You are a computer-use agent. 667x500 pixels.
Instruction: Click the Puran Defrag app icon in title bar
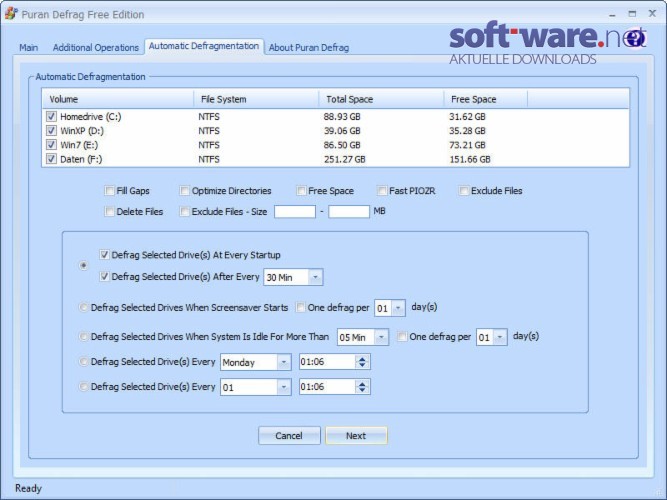pos(11,14)
